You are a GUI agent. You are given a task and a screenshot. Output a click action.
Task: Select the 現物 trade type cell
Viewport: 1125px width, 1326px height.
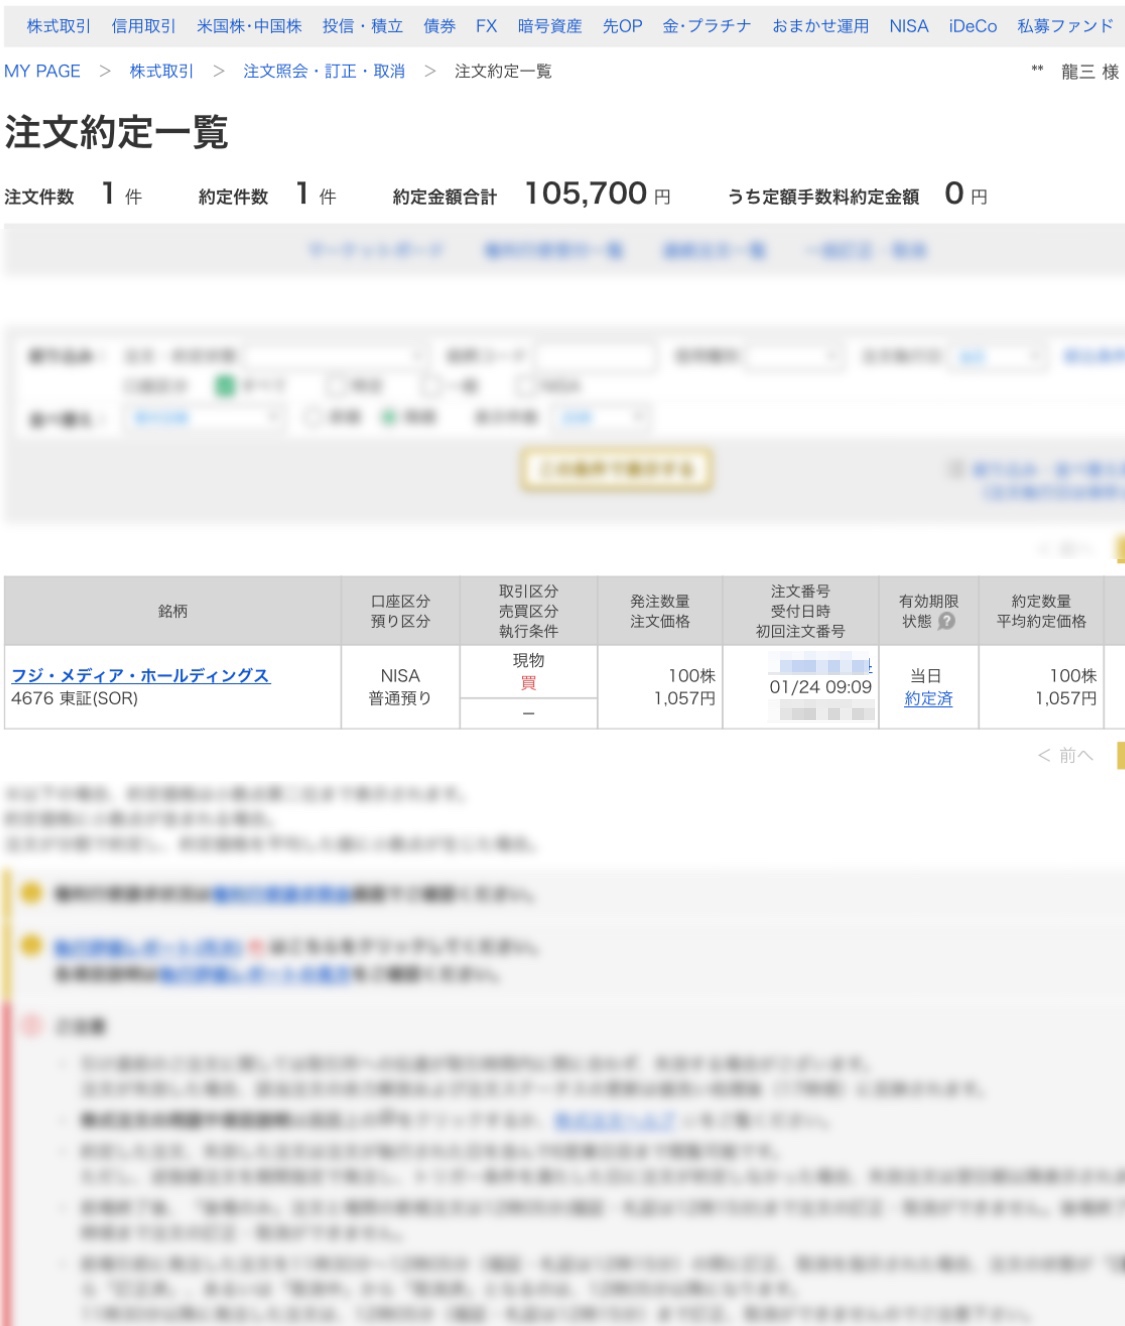(528, 660)
